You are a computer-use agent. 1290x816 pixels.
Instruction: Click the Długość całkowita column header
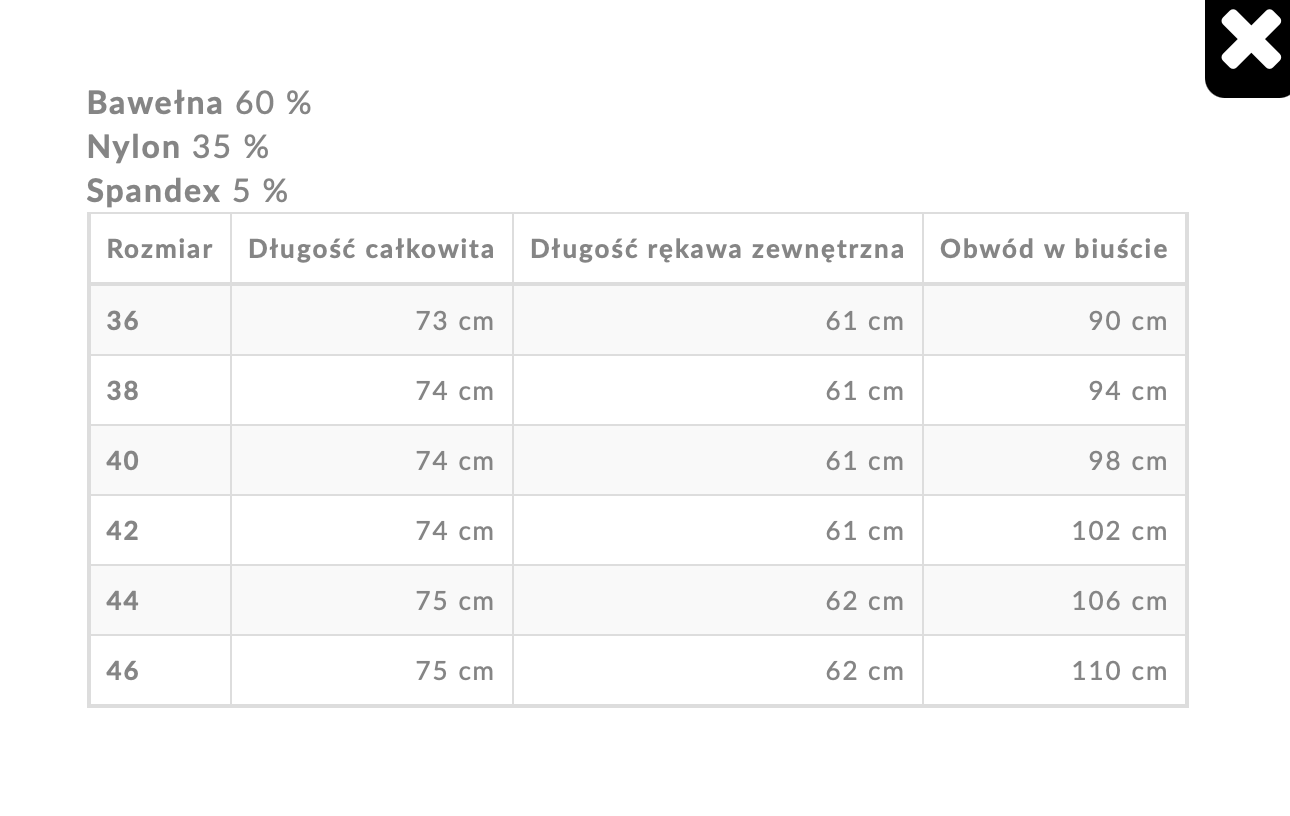(371, 249)
